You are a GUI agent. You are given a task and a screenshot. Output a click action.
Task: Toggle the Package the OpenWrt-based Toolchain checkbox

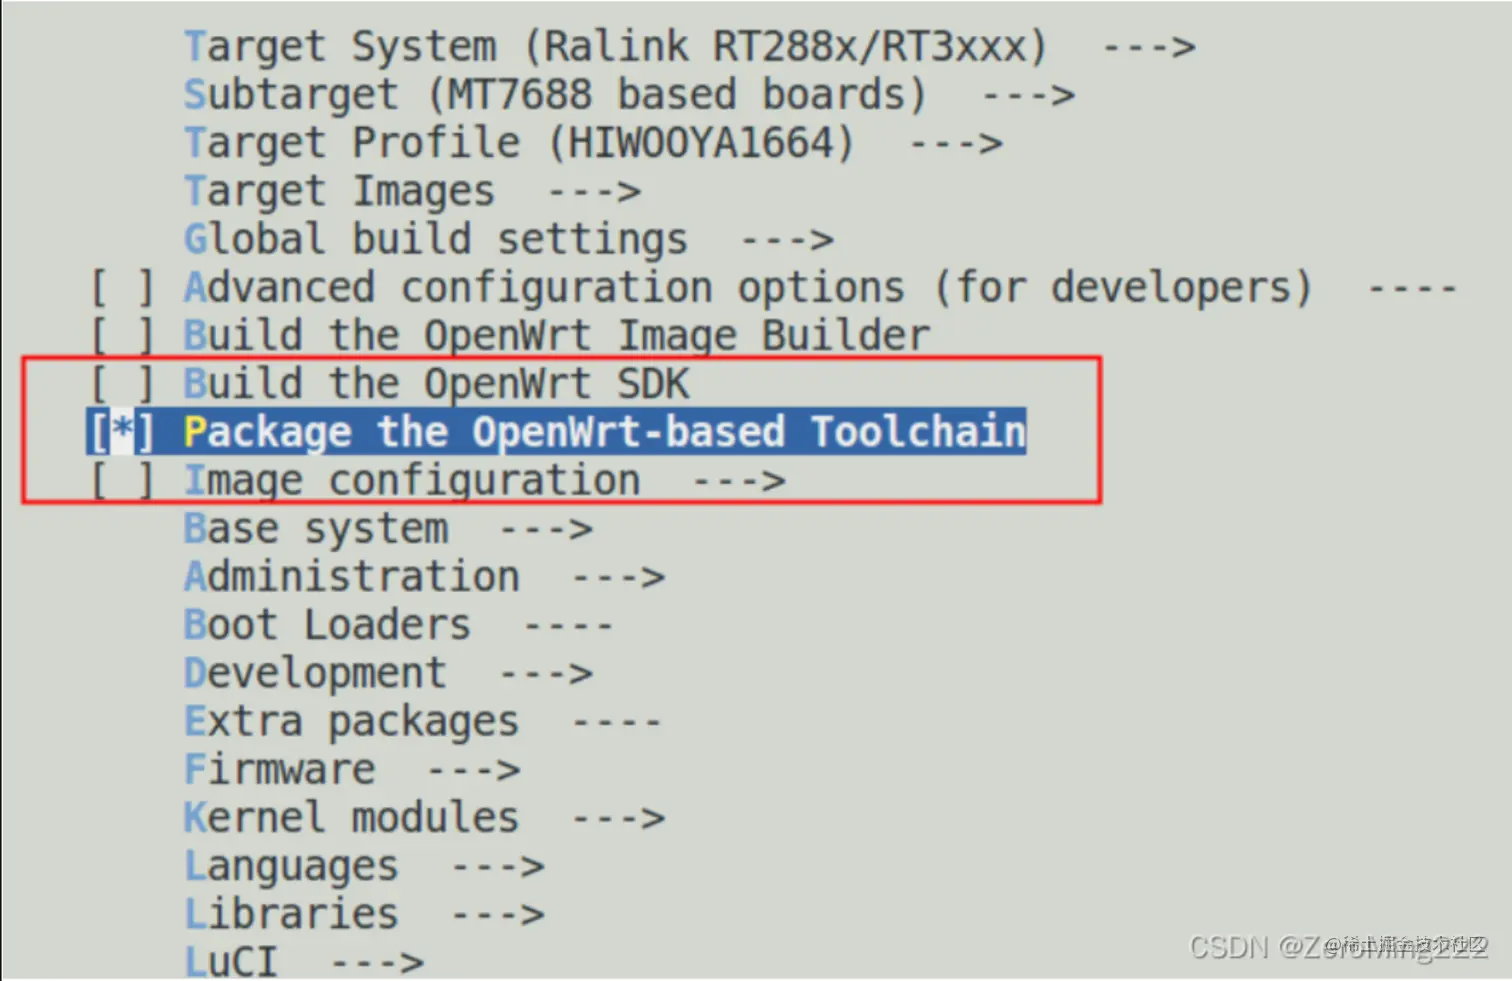click(122, 431)
